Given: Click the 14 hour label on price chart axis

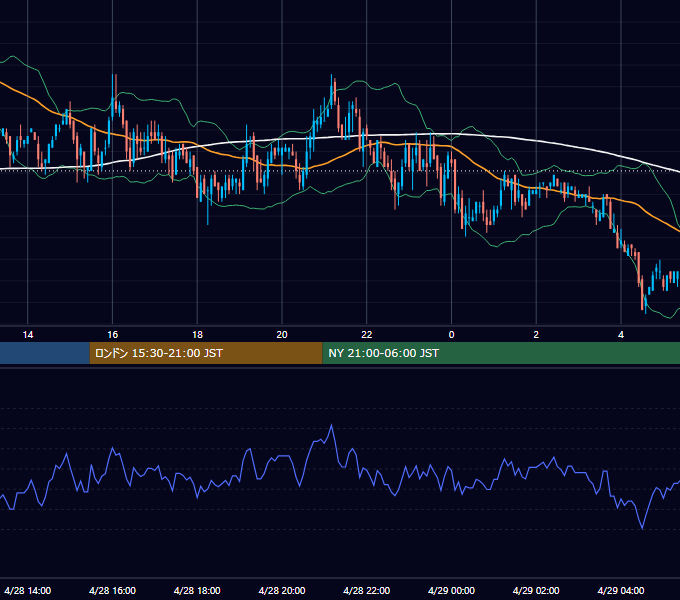Looking at the screenshot, I should (28, 335).
